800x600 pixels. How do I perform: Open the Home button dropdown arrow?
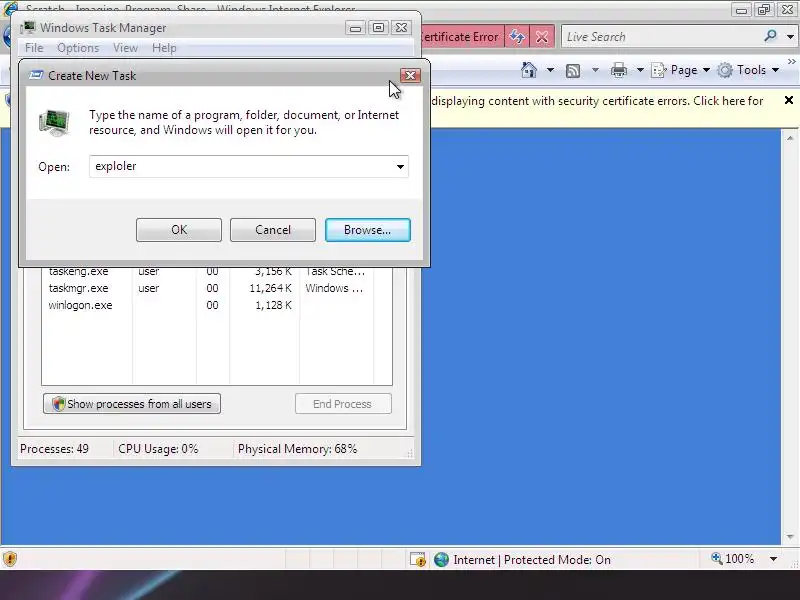click(550, 70)
